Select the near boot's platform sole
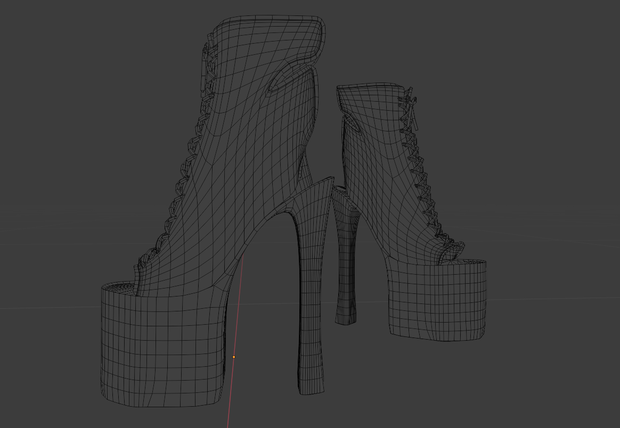The height and width of the screenshot is (428, 620). (163, 344)
